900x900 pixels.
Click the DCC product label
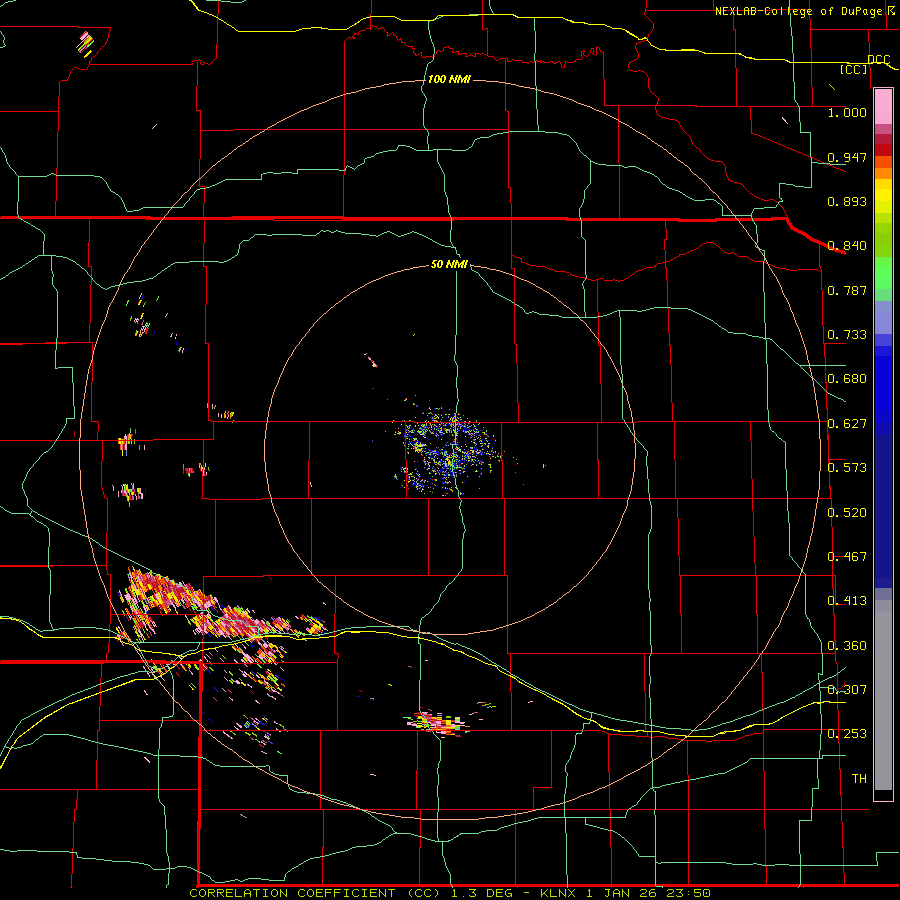(878, 59)
